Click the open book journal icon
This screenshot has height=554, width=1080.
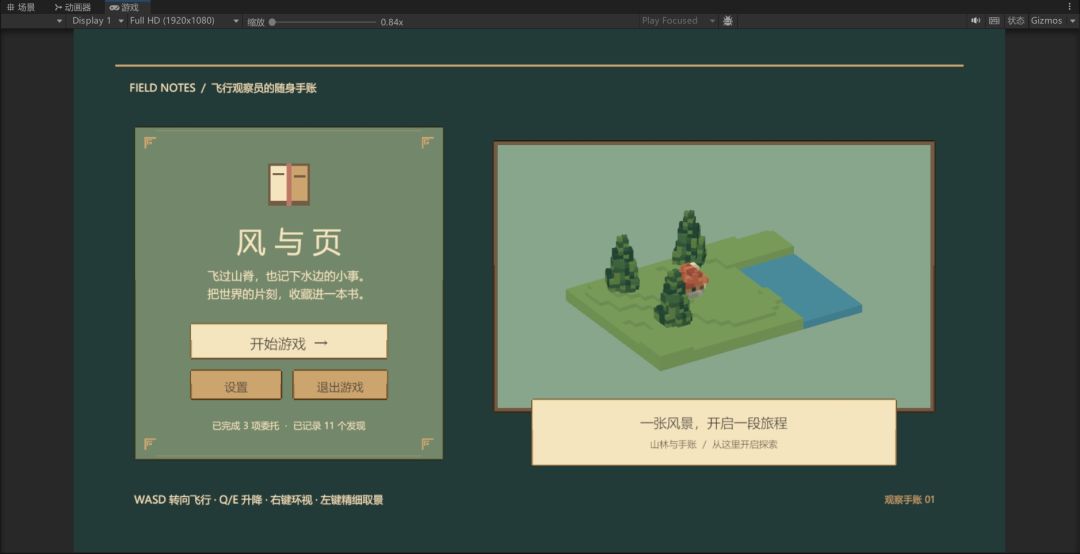pyautogui.click(x=289, y=184)
